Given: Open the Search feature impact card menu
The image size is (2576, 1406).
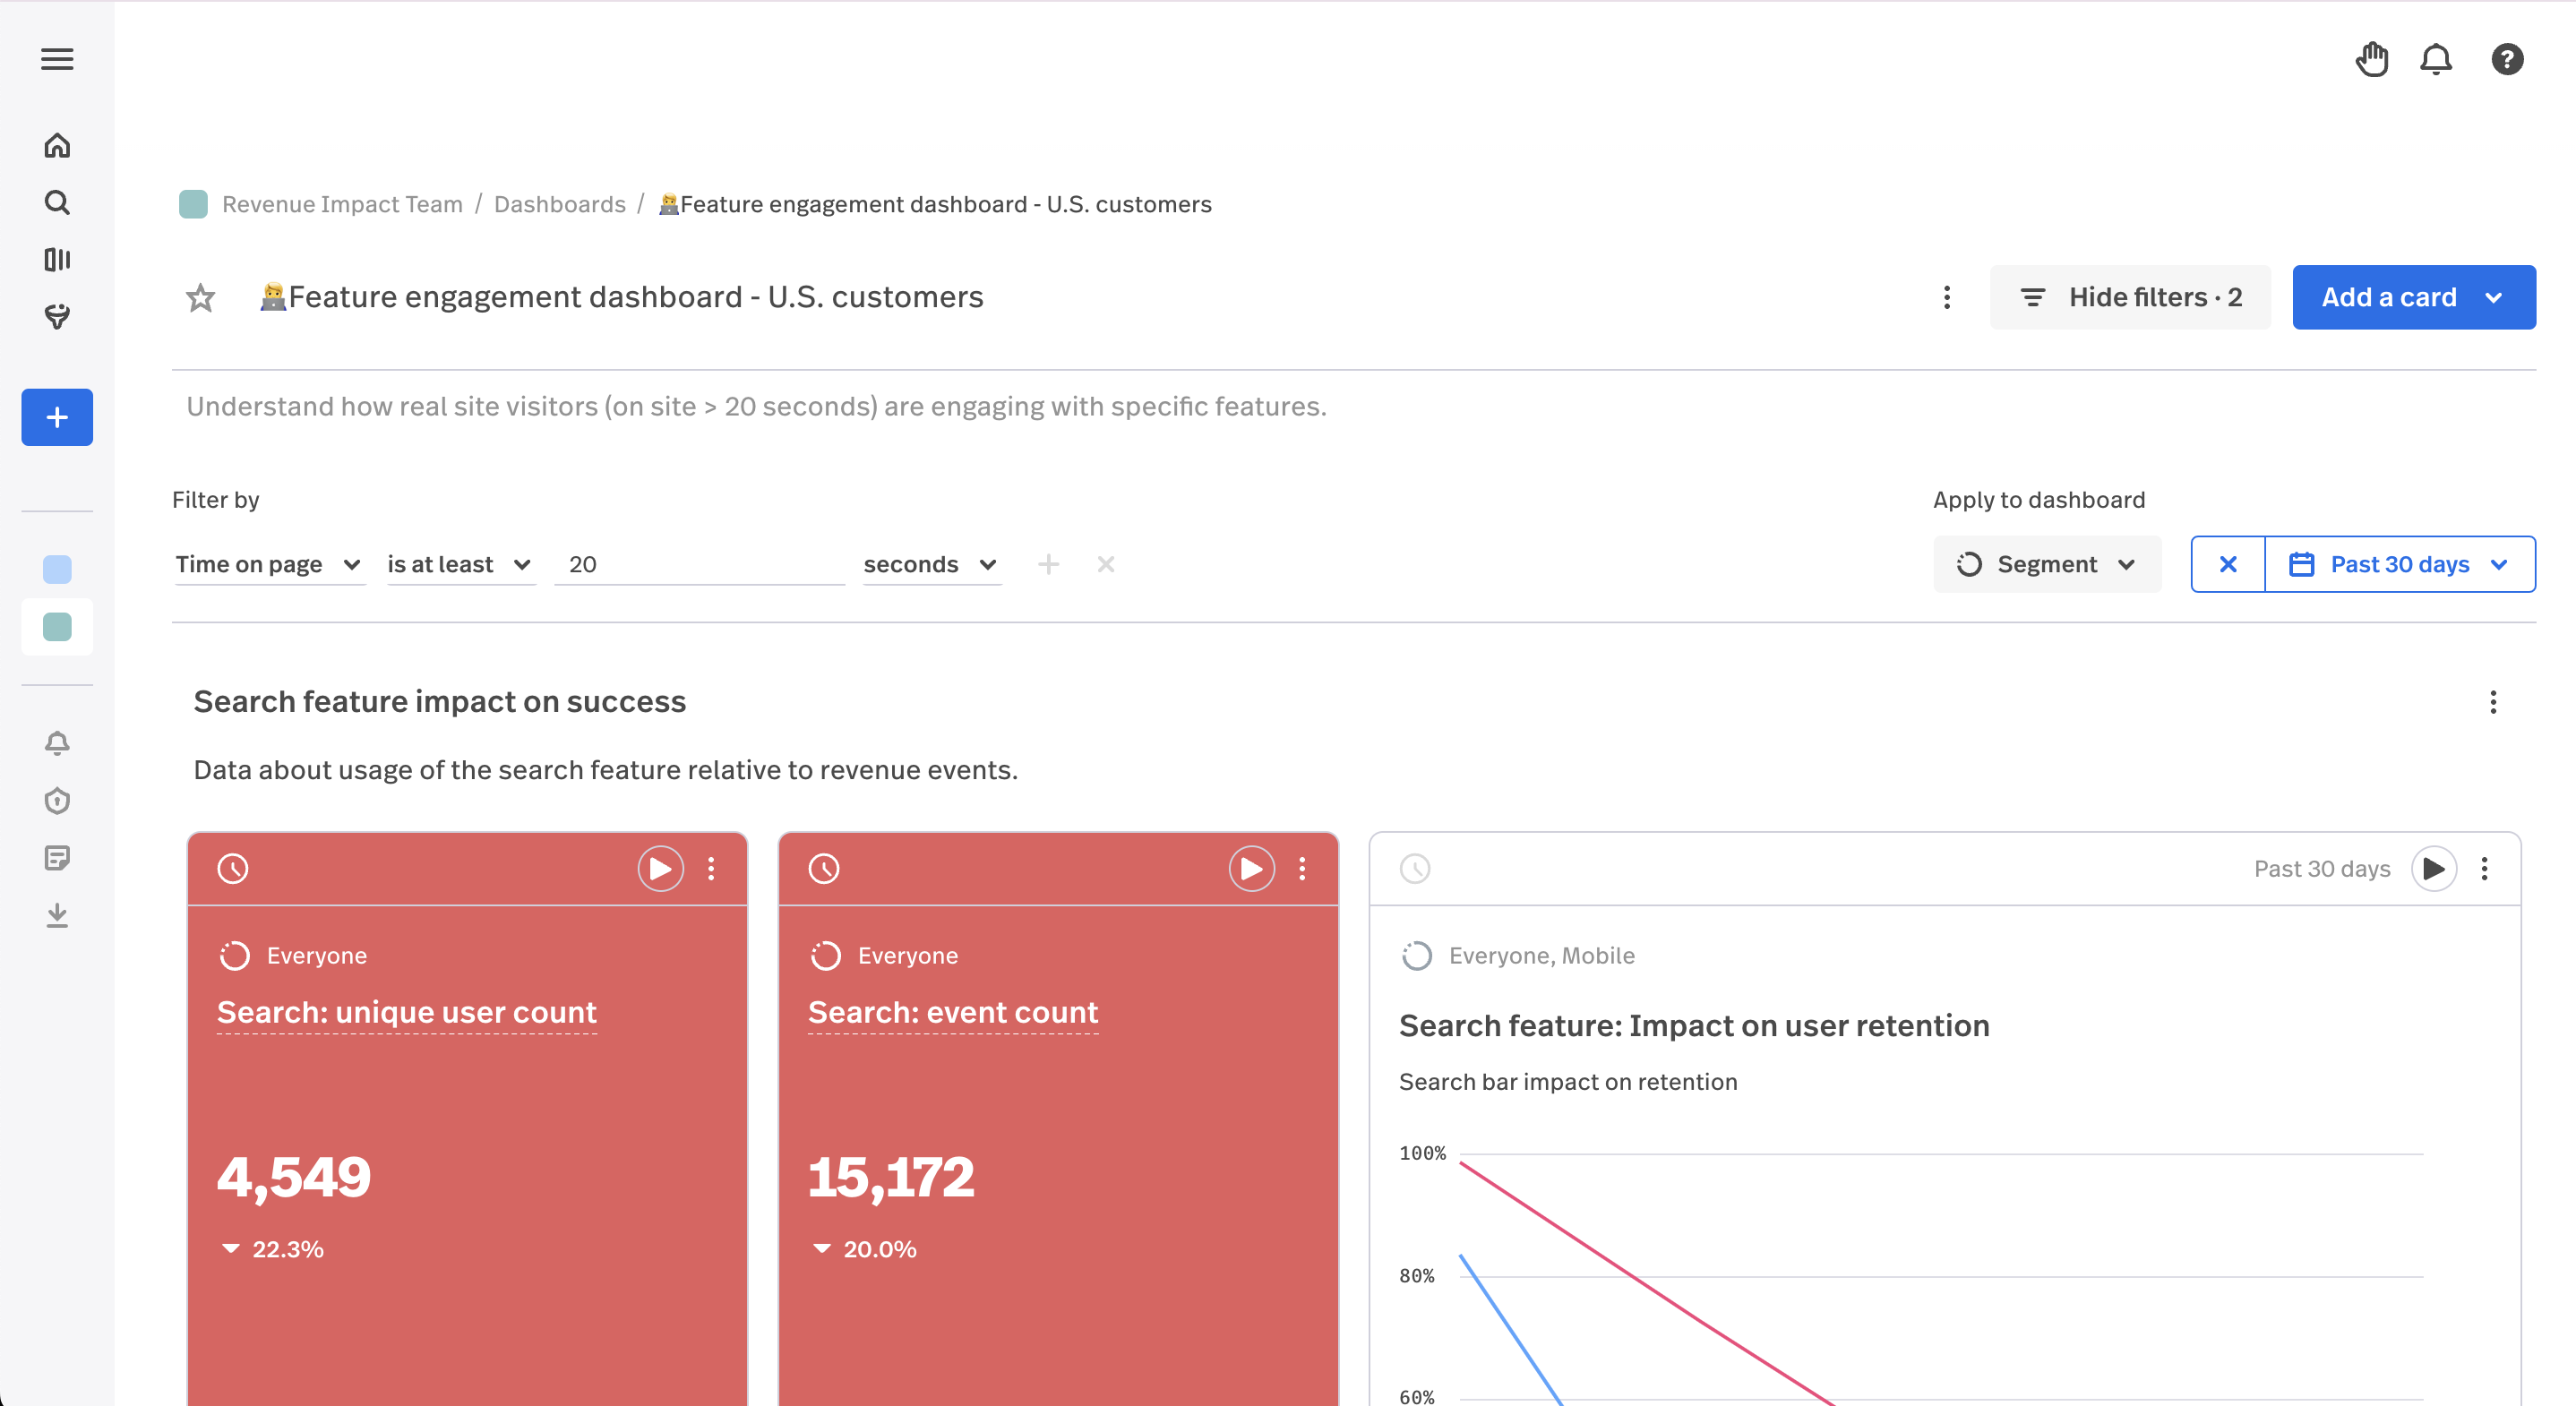Looking at the screenshot, I should pos(2493,703).
